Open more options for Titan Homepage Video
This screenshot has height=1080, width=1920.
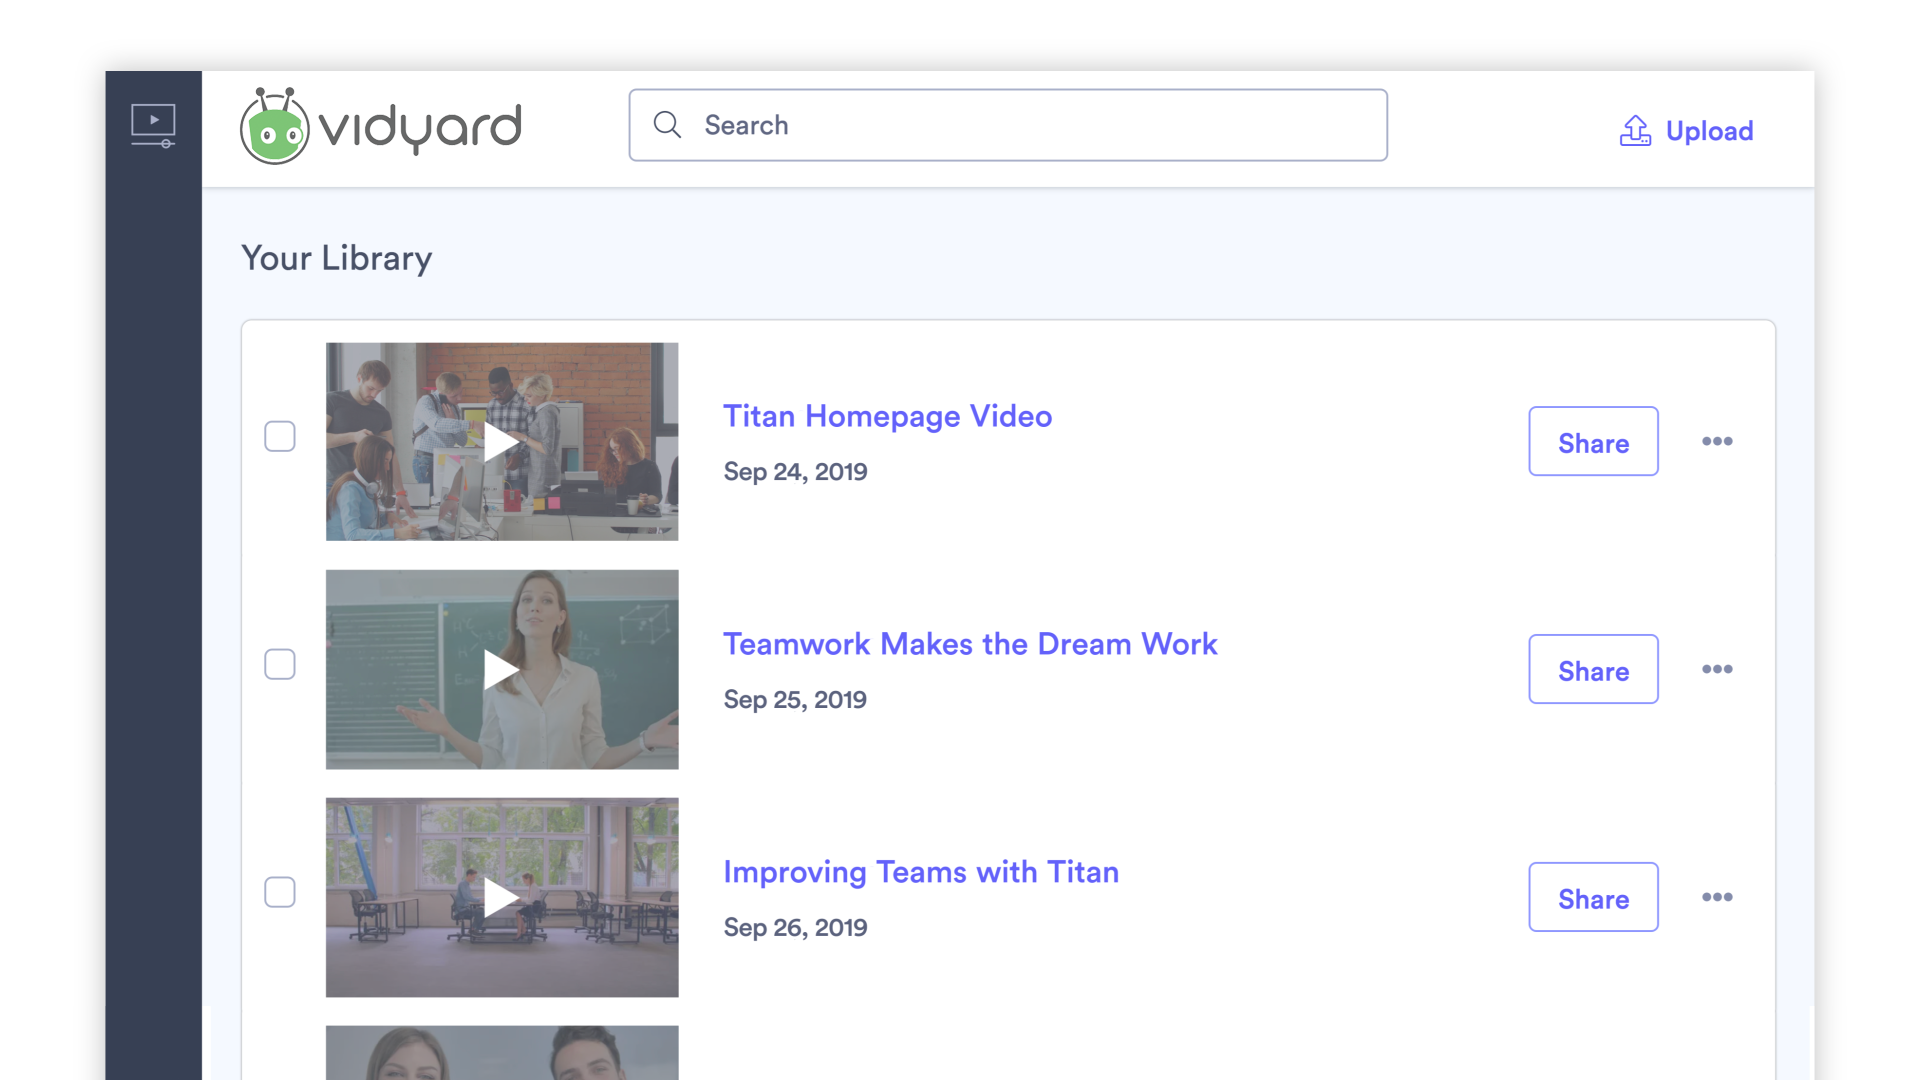tap(1717, 441)
